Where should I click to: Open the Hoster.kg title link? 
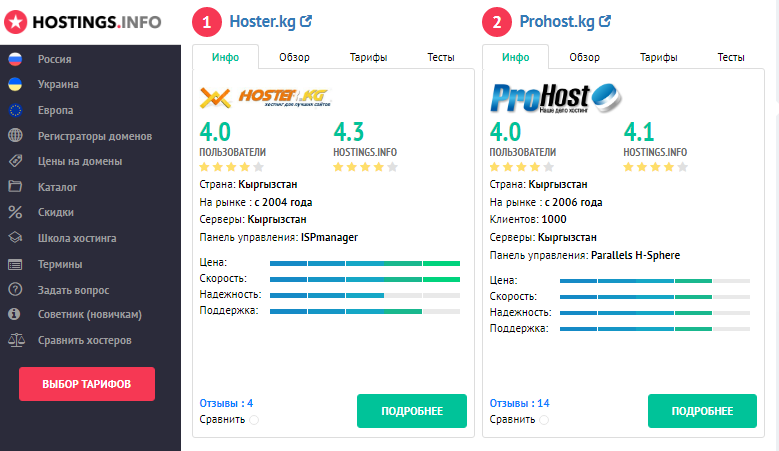(262, 21)
